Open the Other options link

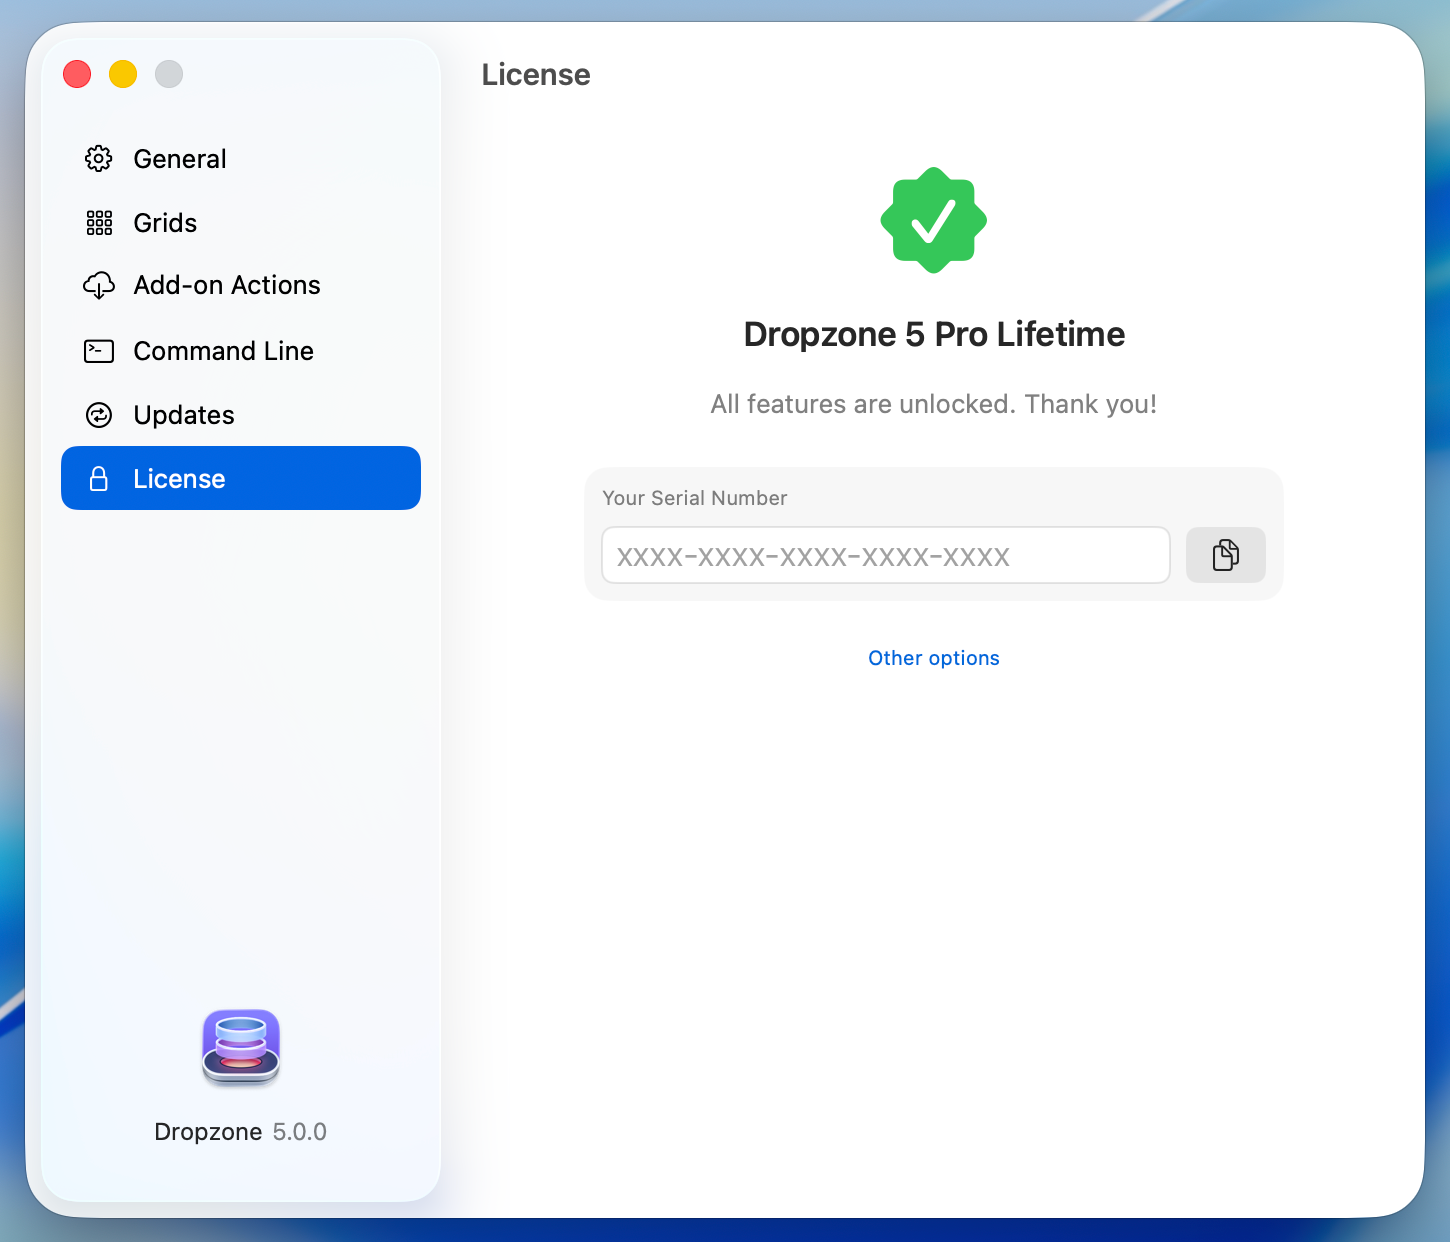[x=934, y=658]
